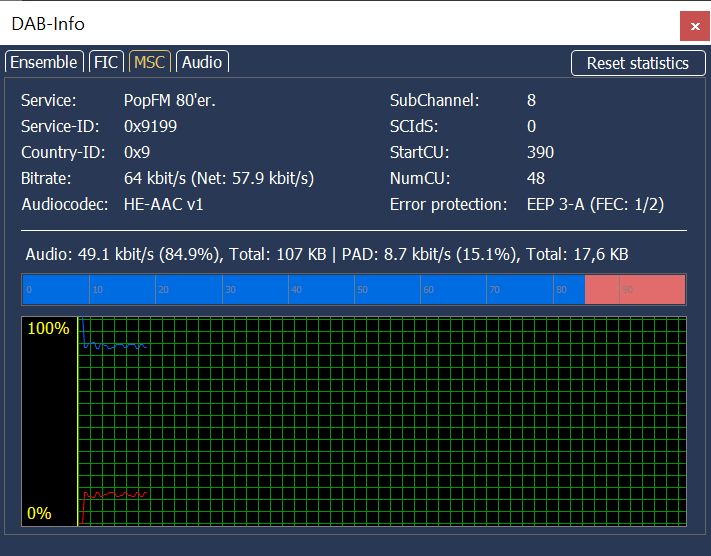Open the Audio tab
Screen dimensions: 711x556
click(x=202, y=62)
